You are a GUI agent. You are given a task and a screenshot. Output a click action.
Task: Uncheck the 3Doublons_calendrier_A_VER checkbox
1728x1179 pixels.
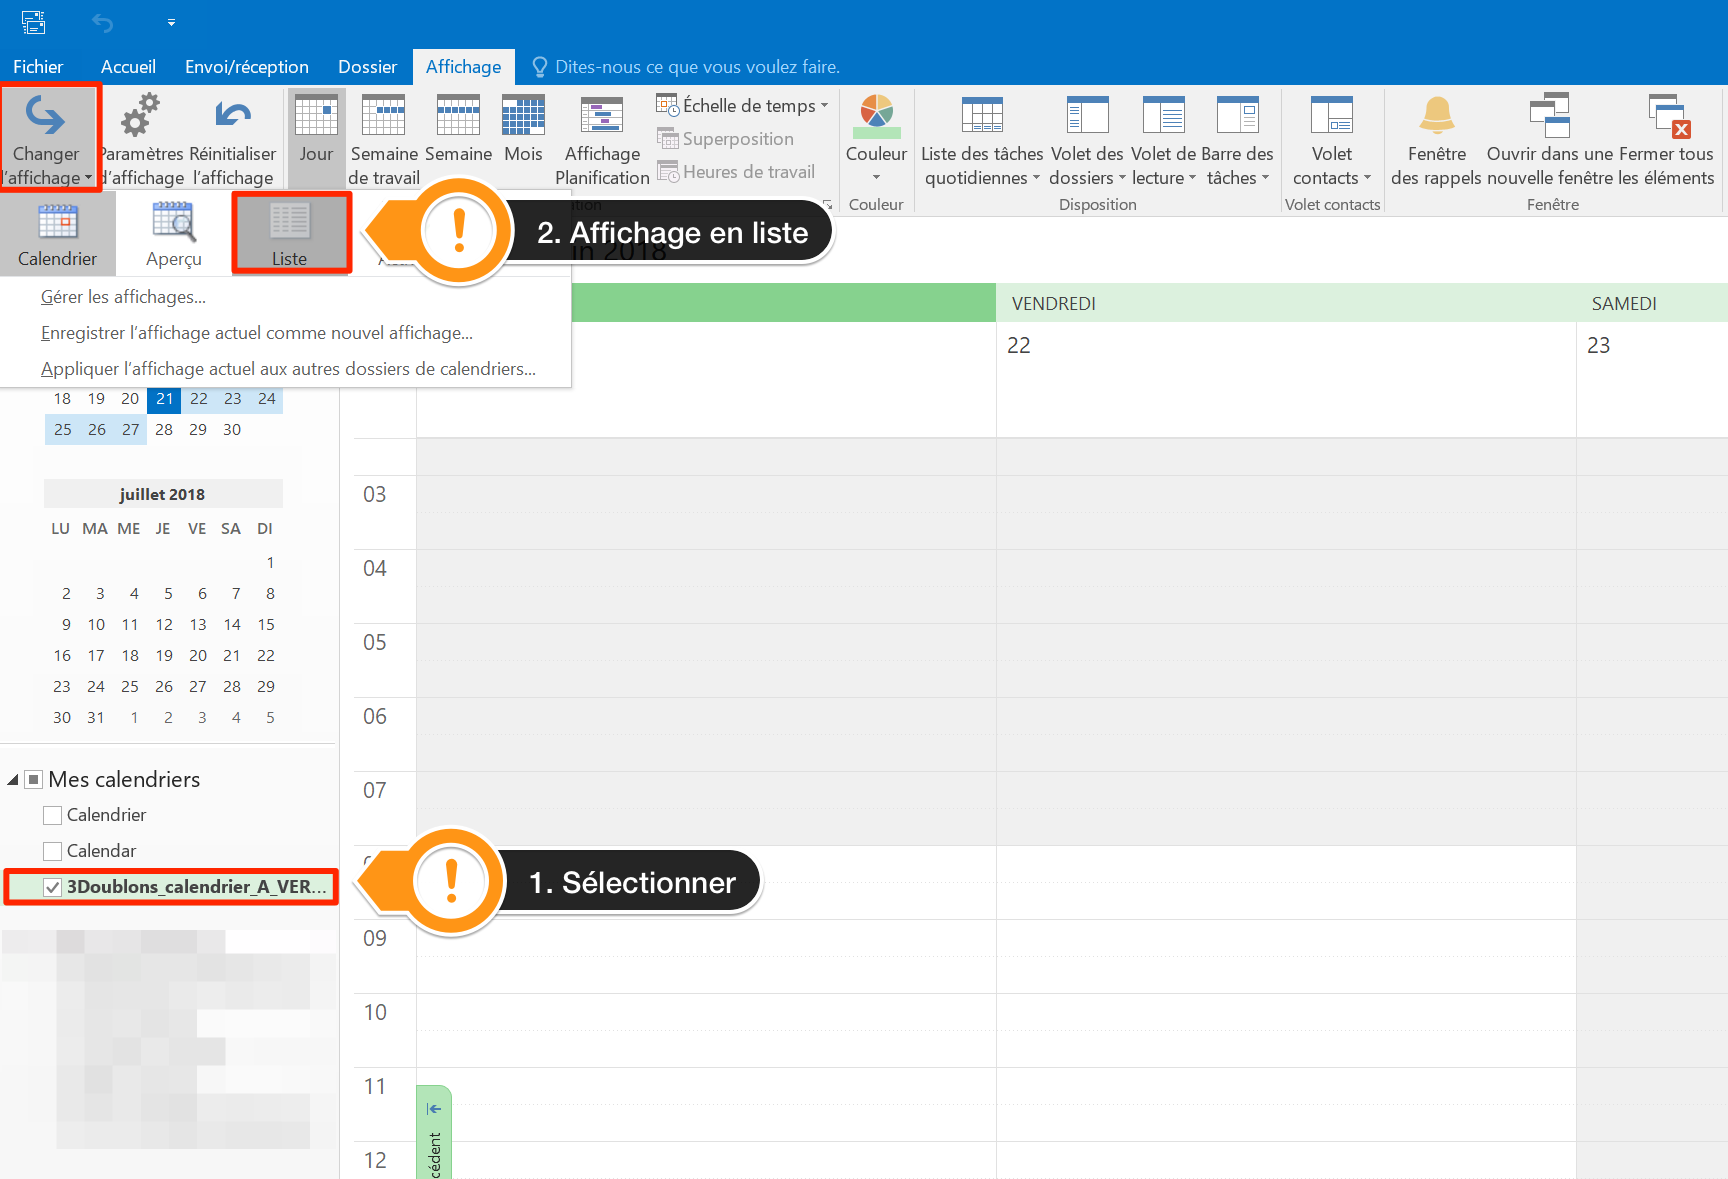point(53,887)
